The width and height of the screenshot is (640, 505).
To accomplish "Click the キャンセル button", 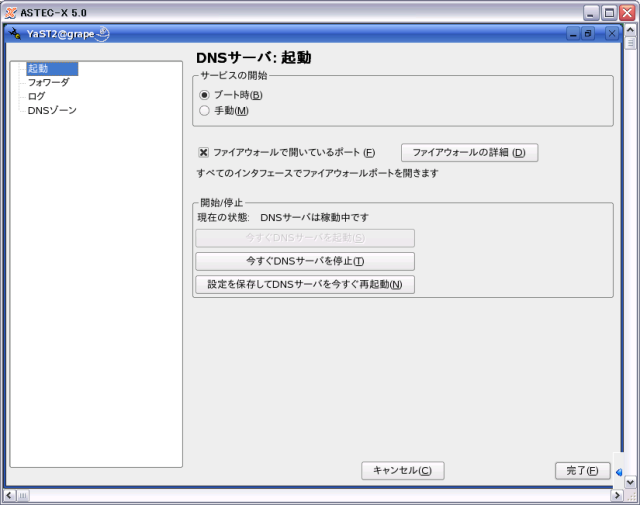I will point(402,471).
